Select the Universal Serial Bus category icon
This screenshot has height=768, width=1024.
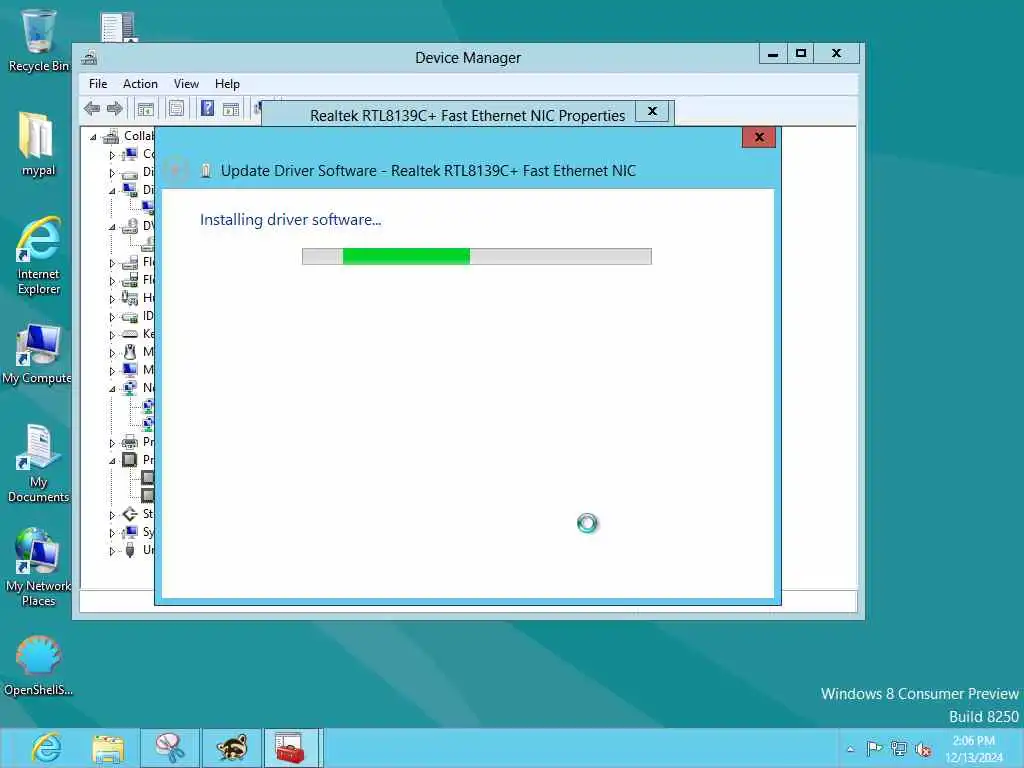(130, 550)
